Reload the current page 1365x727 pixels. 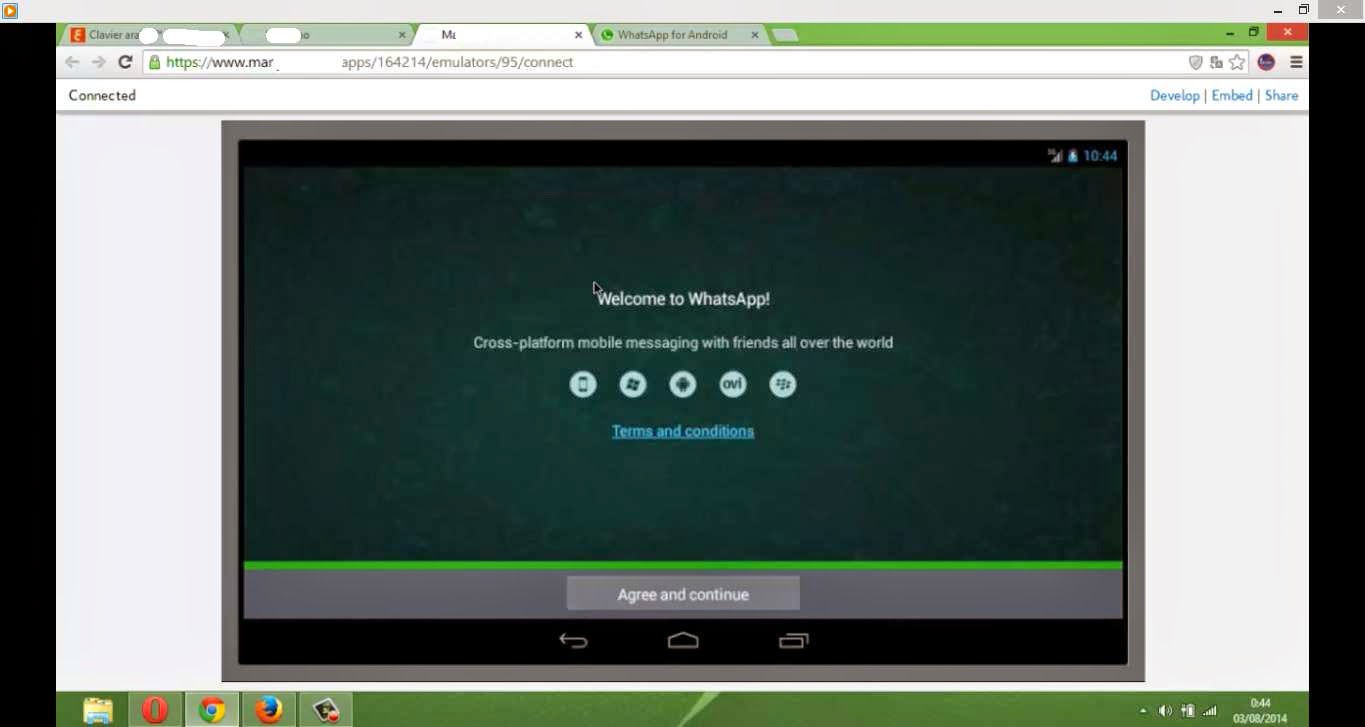125,62
